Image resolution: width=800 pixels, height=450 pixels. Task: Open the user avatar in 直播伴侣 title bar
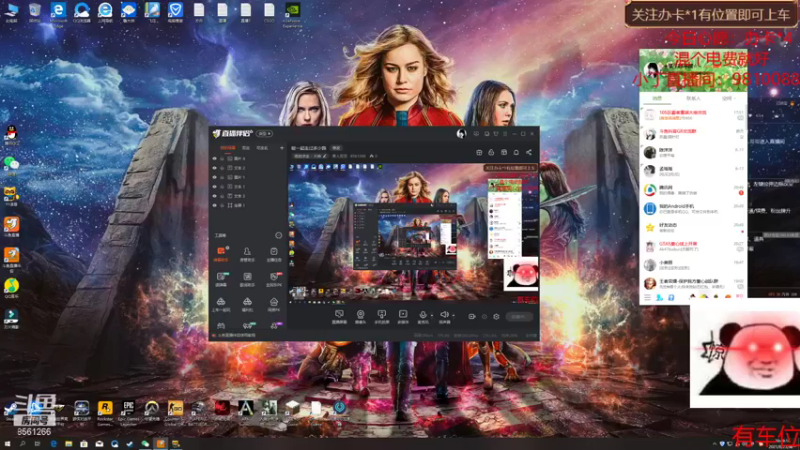(461, 134)
